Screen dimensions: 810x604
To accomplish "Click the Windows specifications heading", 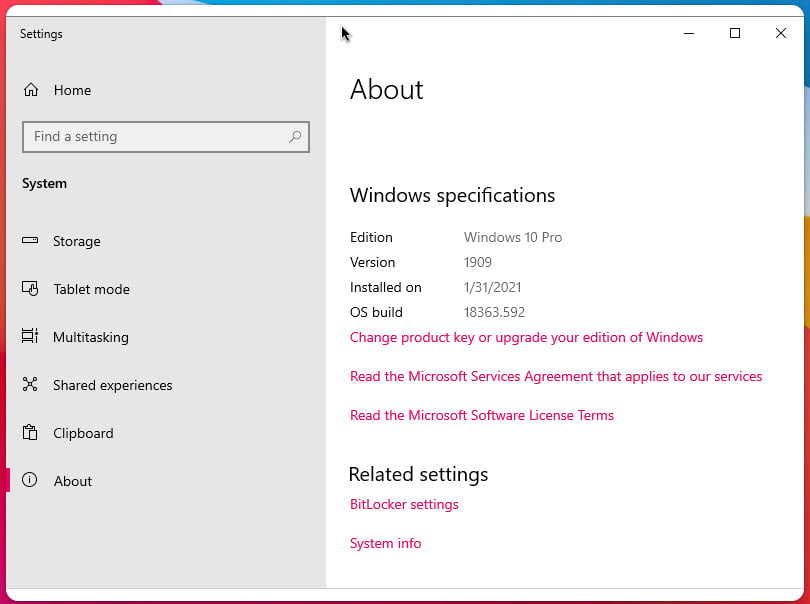I will [x=452, y=195].
